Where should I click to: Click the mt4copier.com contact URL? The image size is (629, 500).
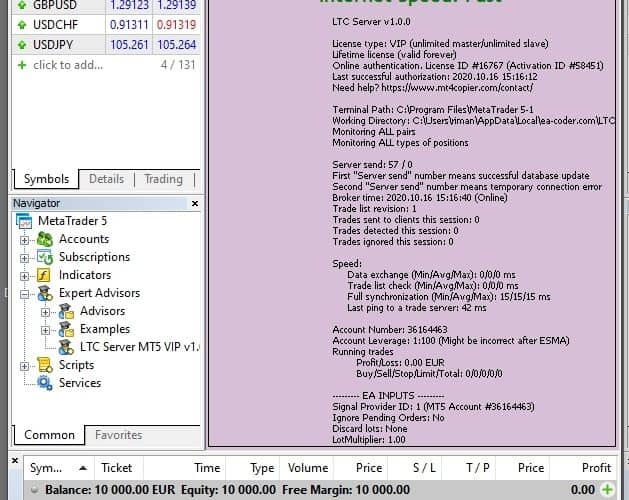coord(457,88)
